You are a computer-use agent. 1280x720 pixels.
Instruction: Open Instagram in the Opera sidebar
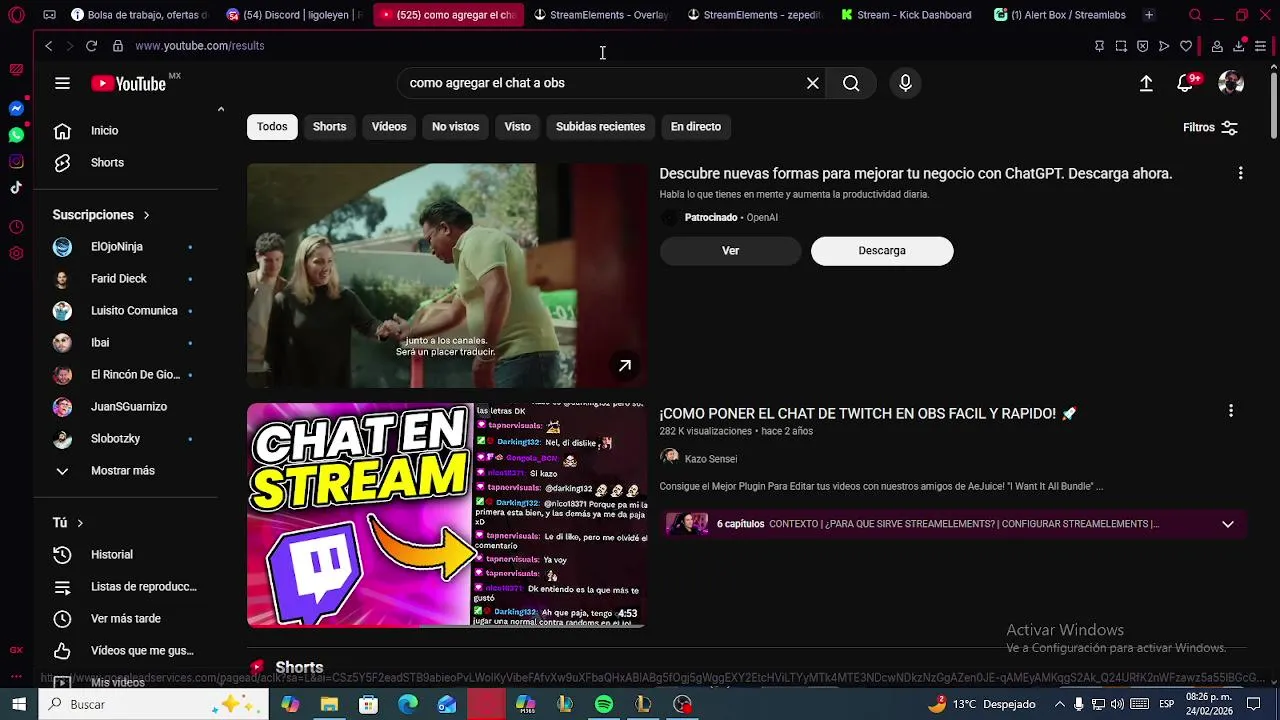pos(16,161)
